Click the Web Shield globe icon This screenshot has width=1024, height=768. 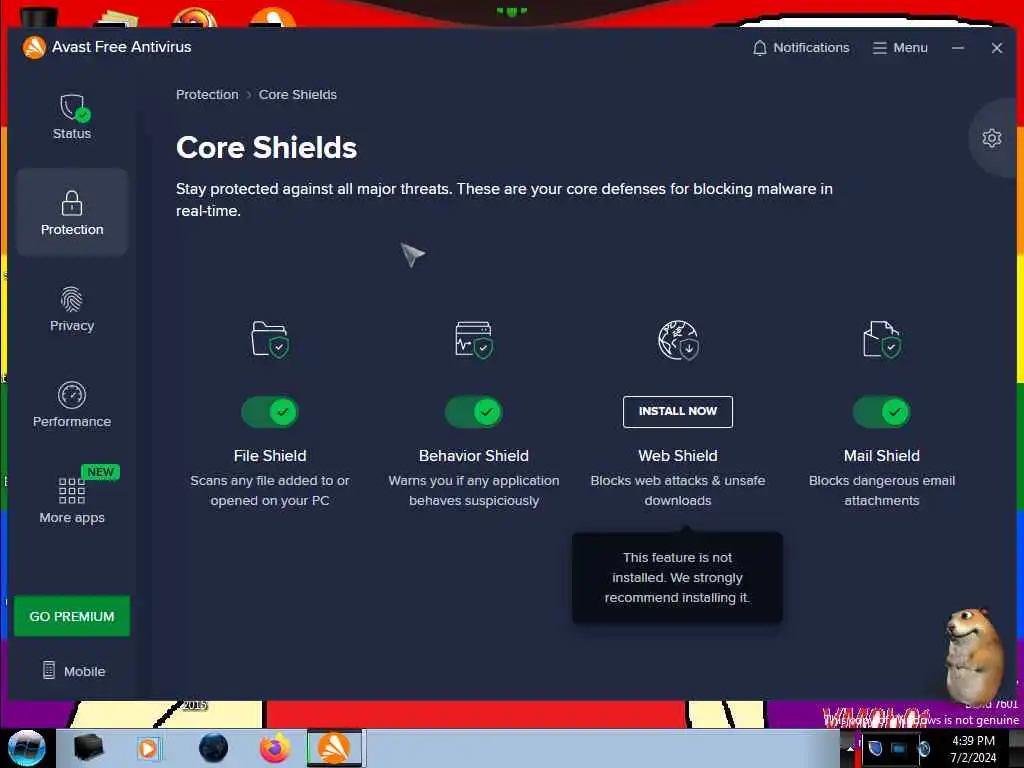click(x=678, y=340)
